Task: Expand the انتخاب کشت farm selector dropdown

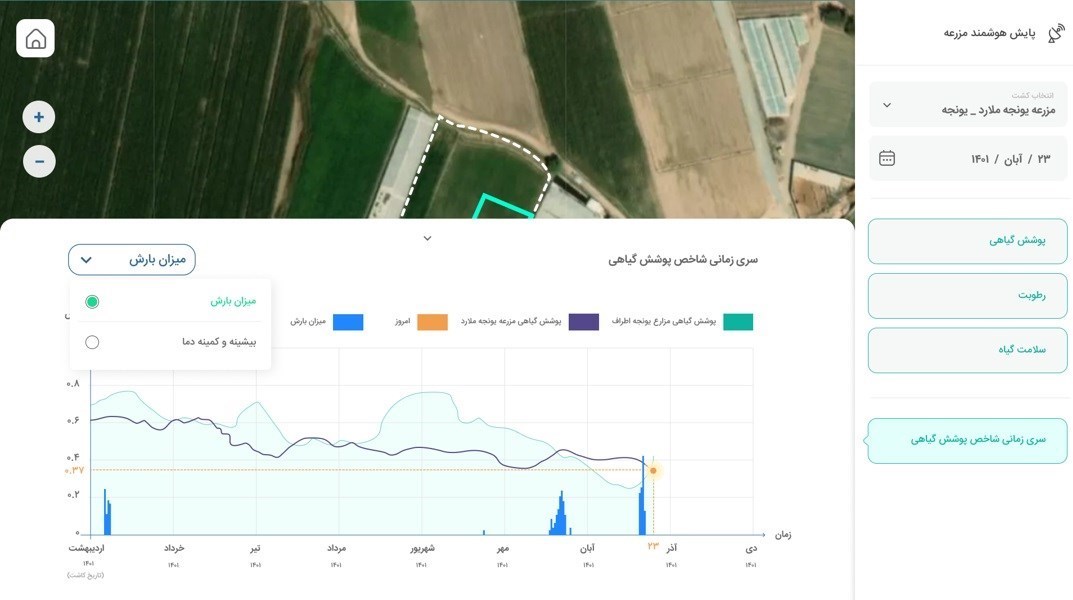Action: (887, 105)
